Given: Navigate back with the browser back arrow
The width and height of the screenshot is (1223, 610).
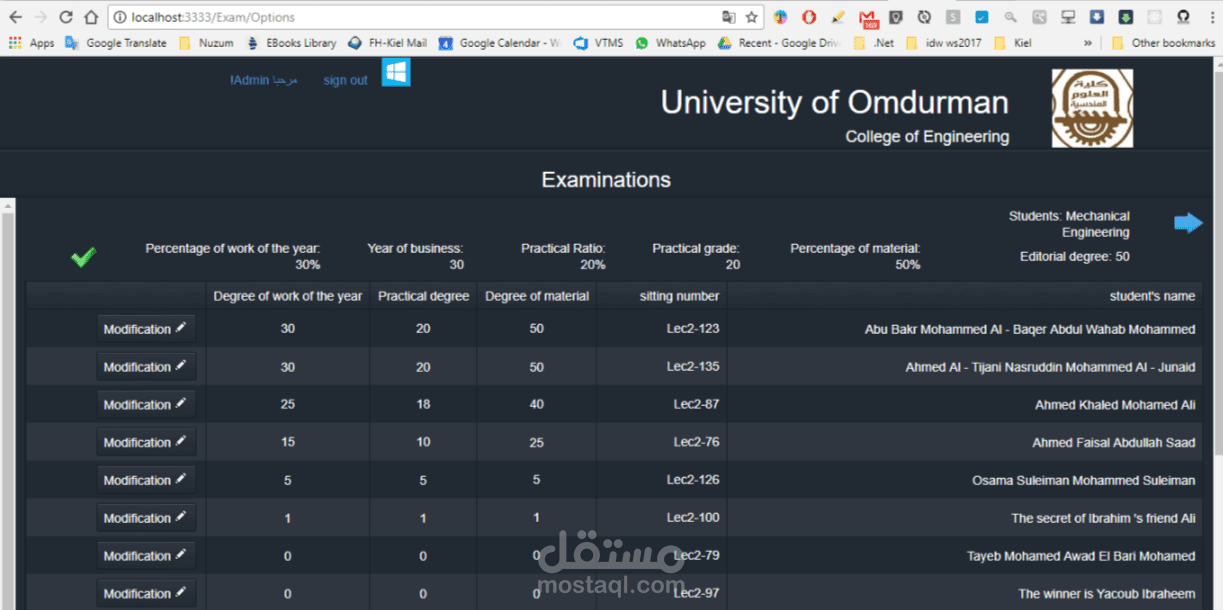Looking at the screenshot, I should (x=14, y=16).
